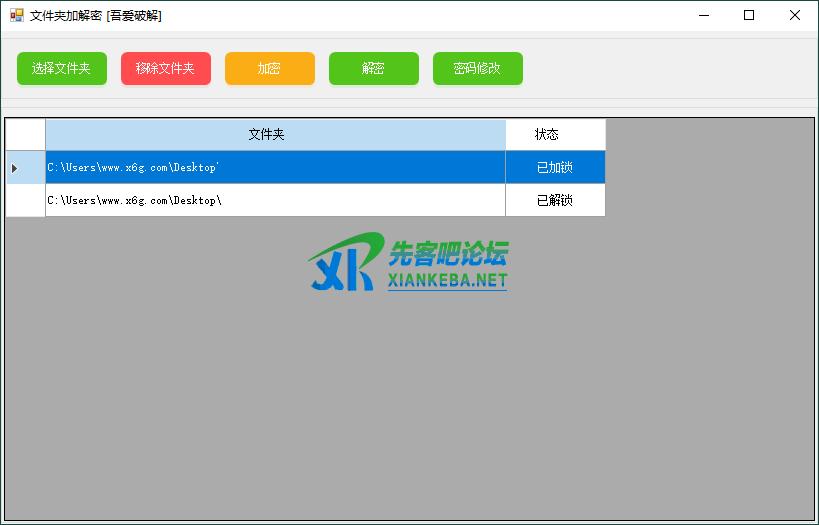819x525 pixels.
Task: Click the 已加锁 status cell
Action: tap(555, 167)
